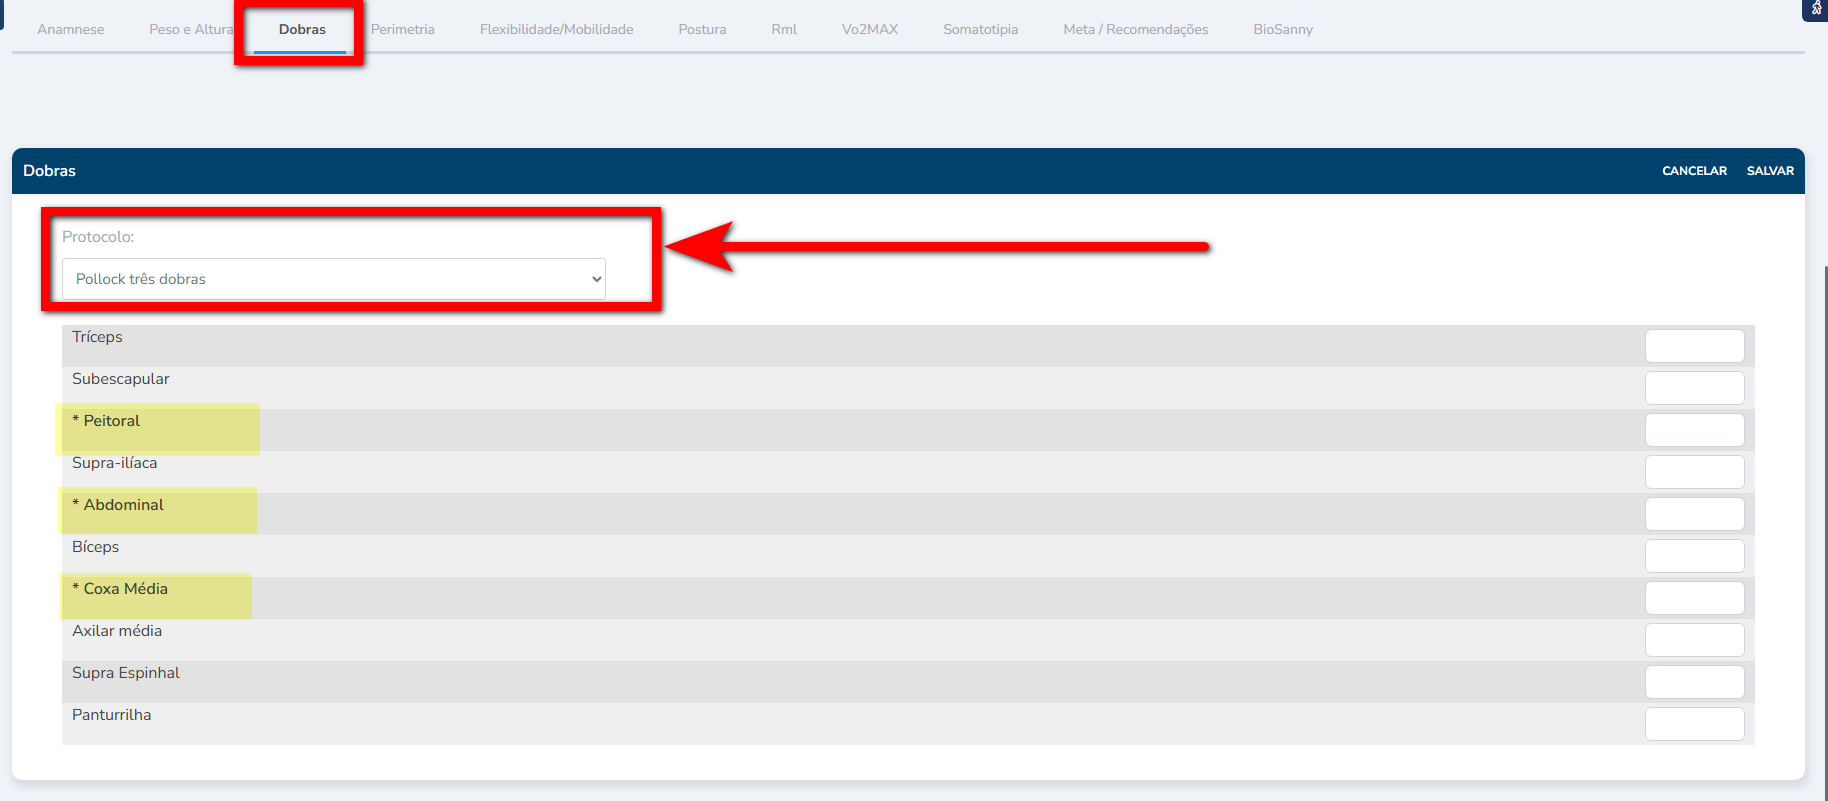This screenshot has height=801, width=1828.
Task: Select the Coxa Média input field
Action: pos(1694,598)
